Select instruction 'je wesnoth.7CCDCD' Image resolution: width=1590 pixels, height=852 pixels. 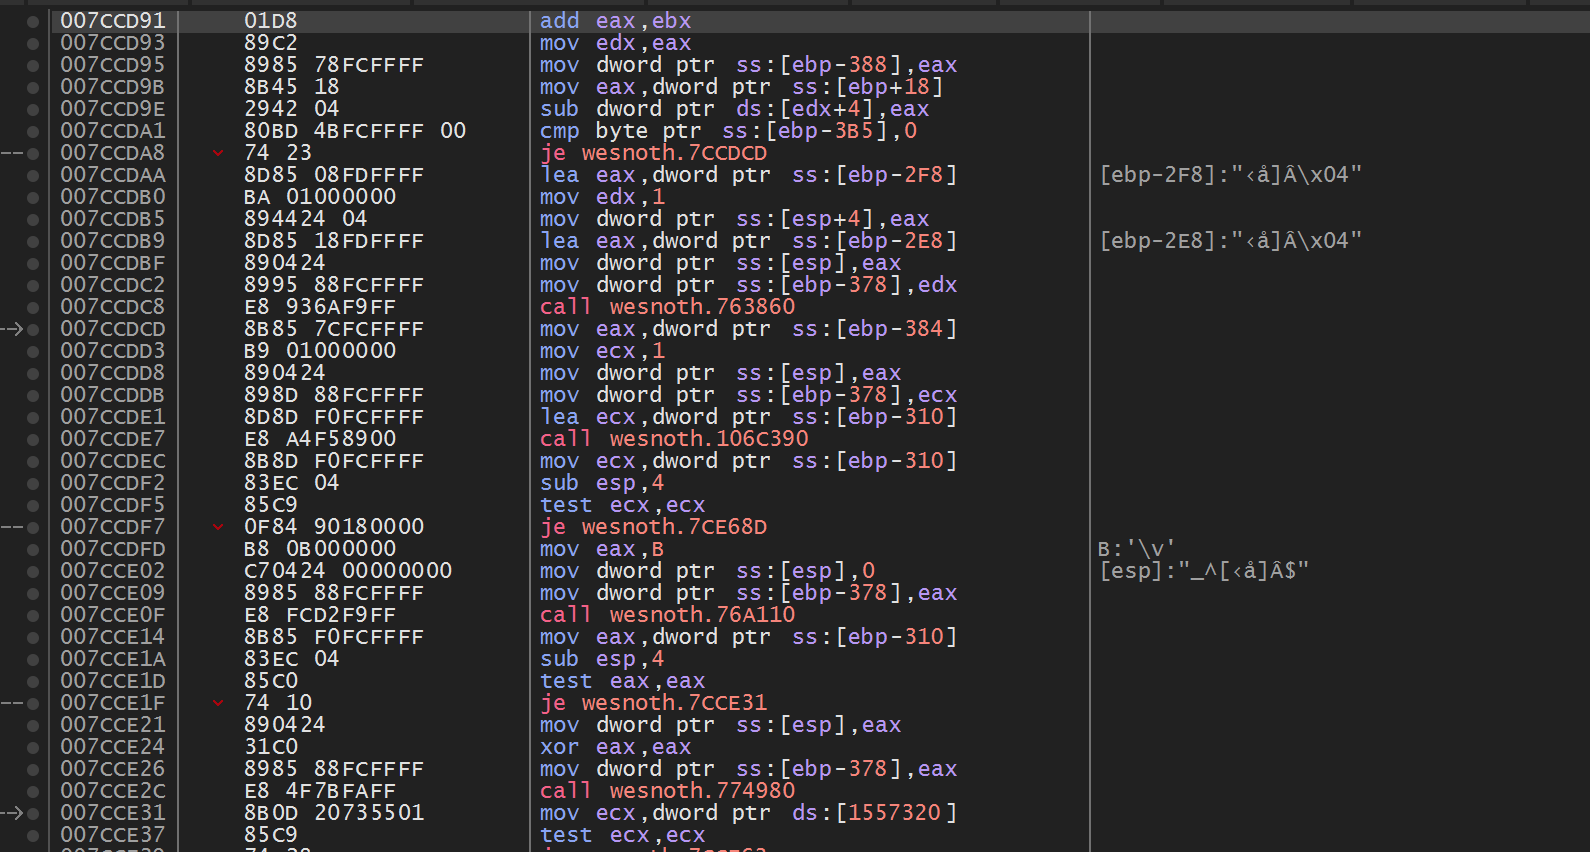tap(654, 153)
